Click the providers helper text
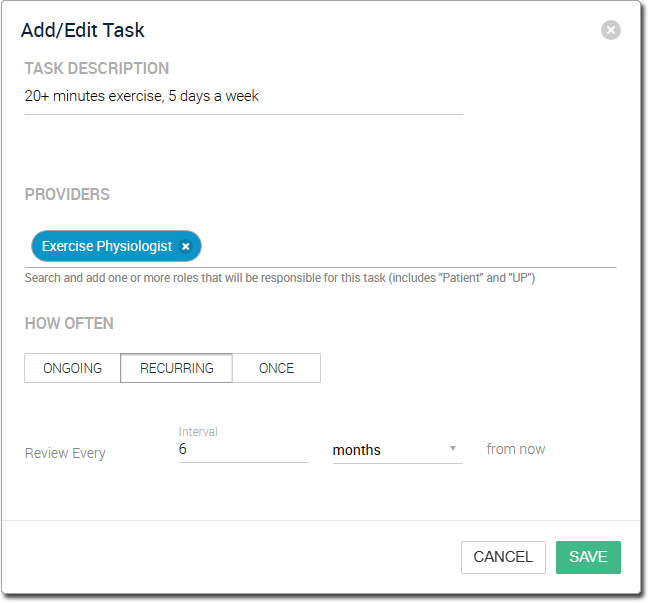This screenshot has height=603, width=649. coord(280,278)
